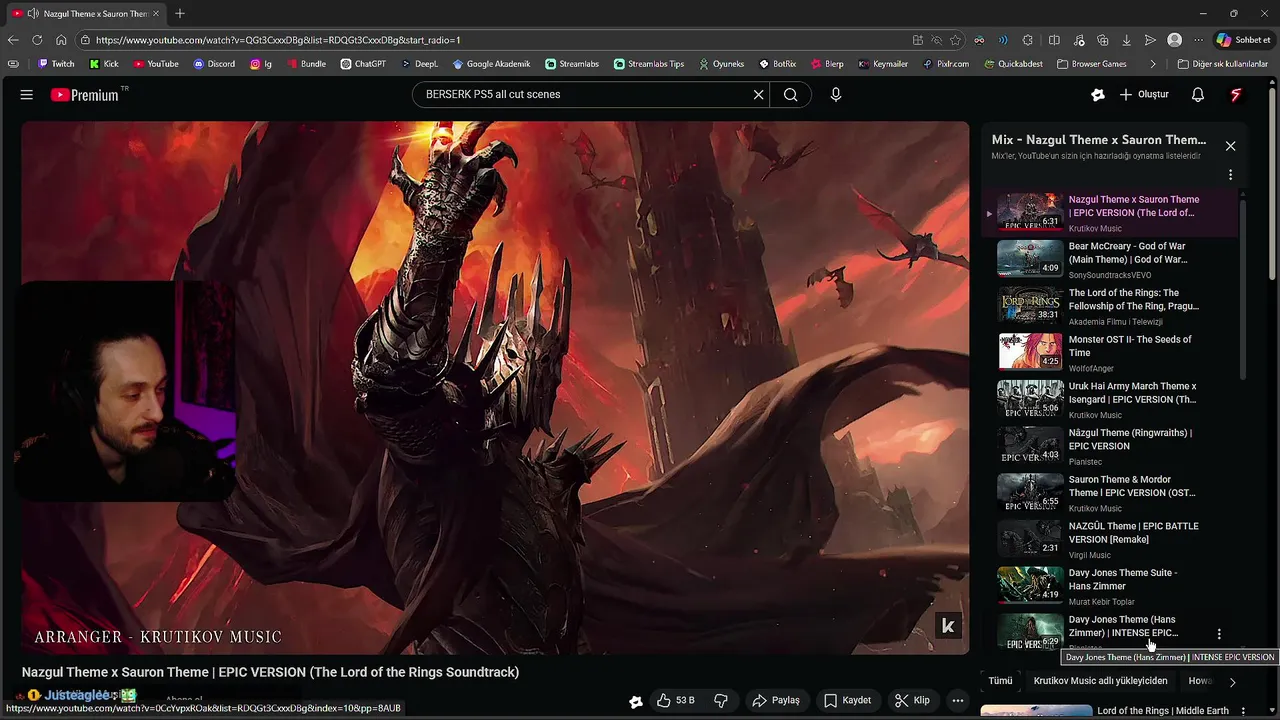
Task: Open options for Davy Jones INTENSE EPIC
Action: (1219, 634)
